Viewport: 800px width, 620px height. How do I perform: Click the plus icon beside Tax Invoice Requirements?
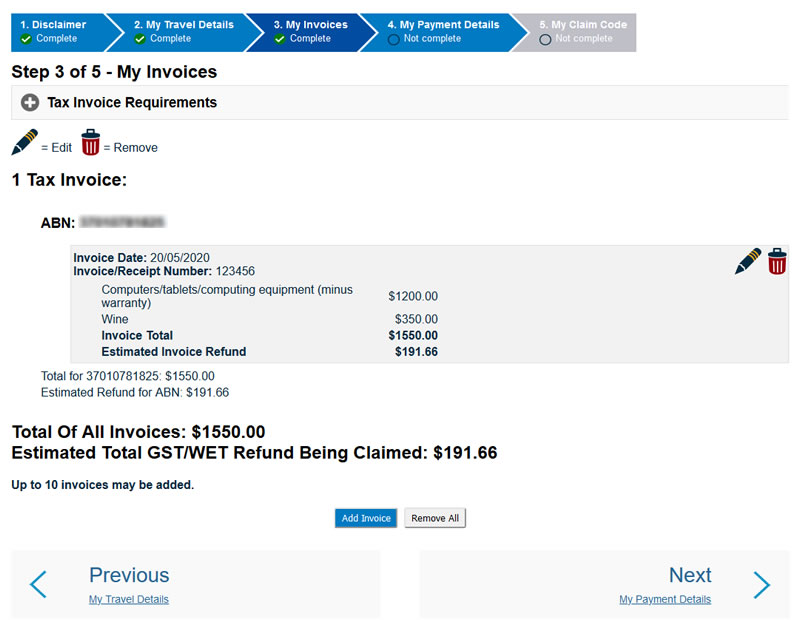pyautogui.click(x=30, y=103)
